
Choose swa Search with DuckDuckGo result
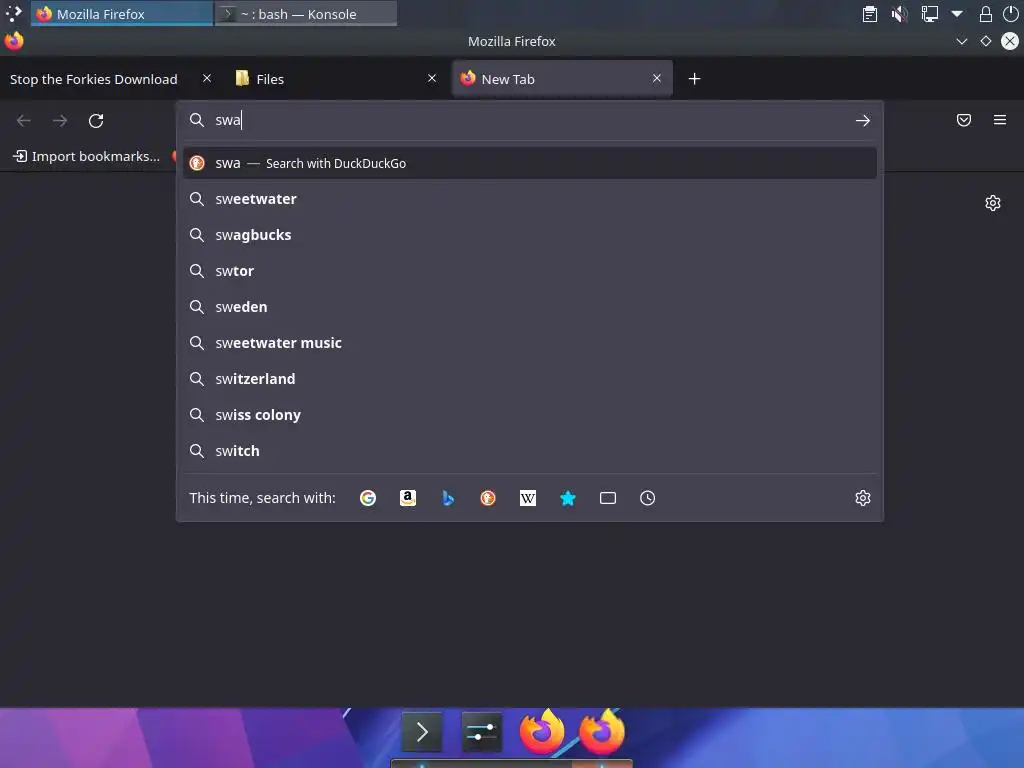[x=530, y=163]
